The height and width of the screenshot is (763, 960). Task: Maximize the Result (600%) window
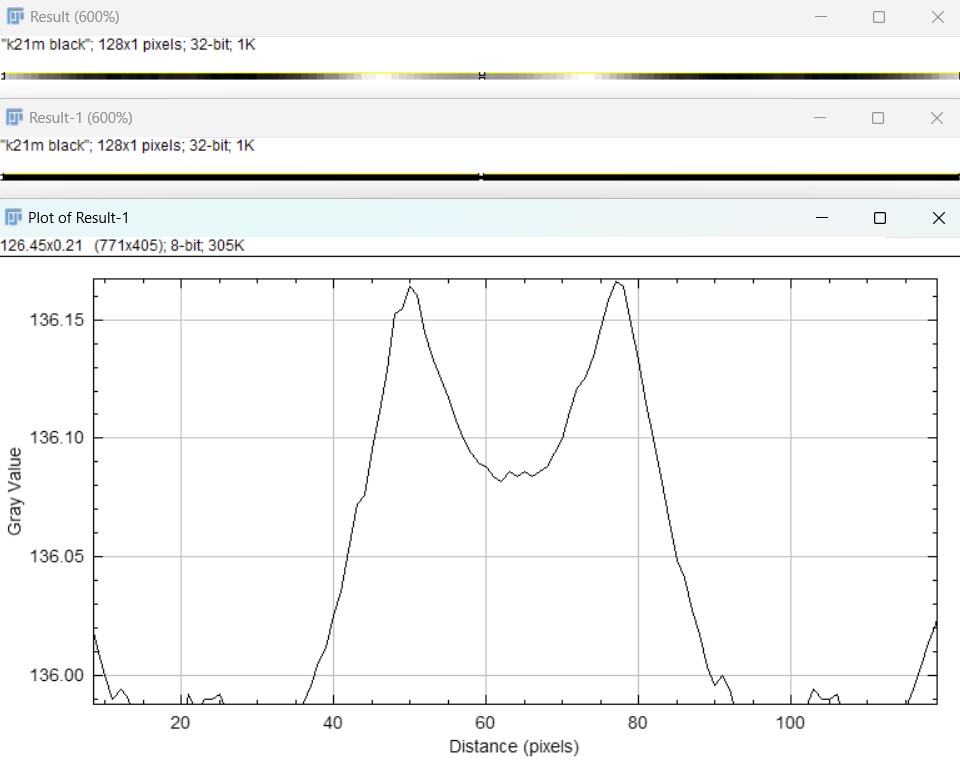879,17
